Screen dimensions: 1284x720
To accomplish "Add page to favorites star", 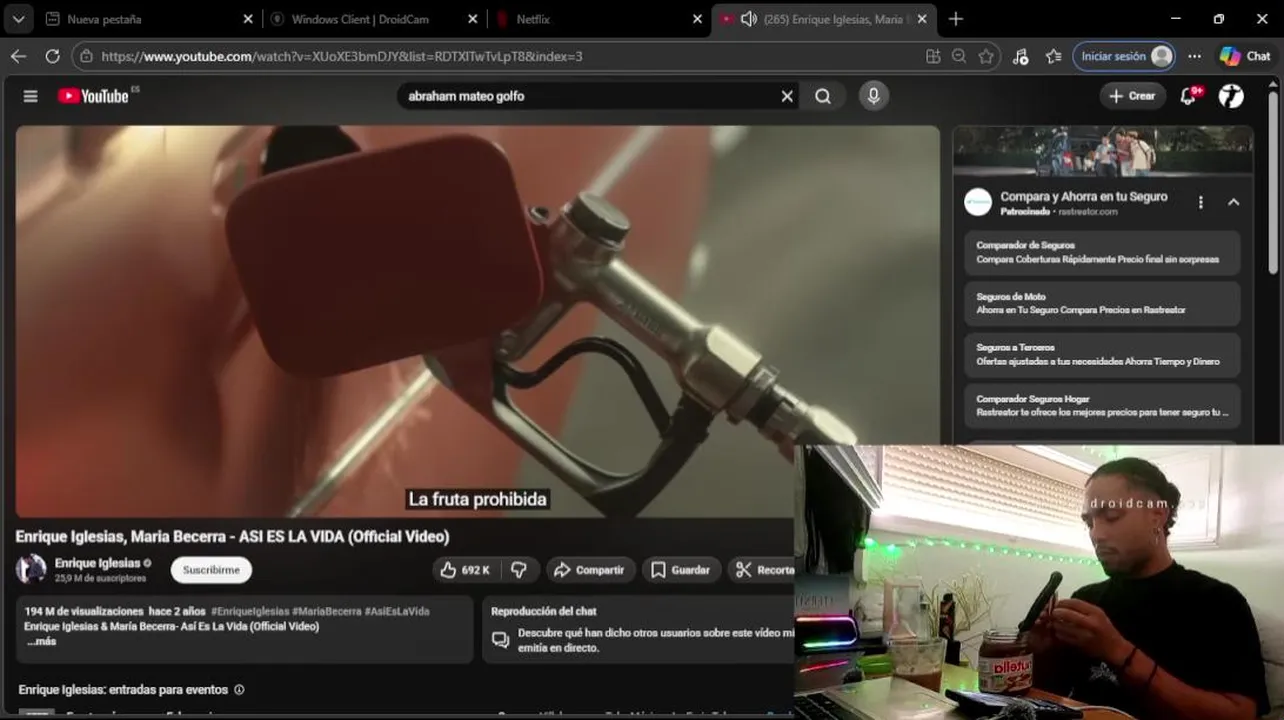I will (986, 56).
